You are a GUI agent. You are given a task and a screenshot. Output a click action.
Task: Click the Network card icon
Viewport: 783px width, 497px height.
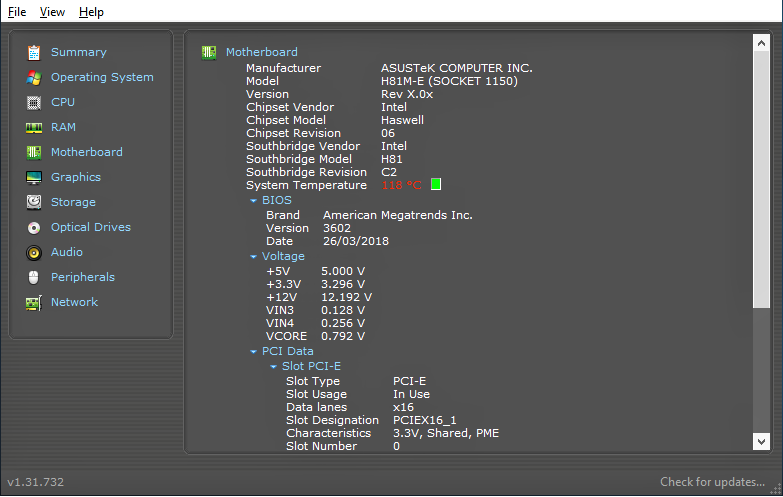pyautogui.click(x=33, y=303)
